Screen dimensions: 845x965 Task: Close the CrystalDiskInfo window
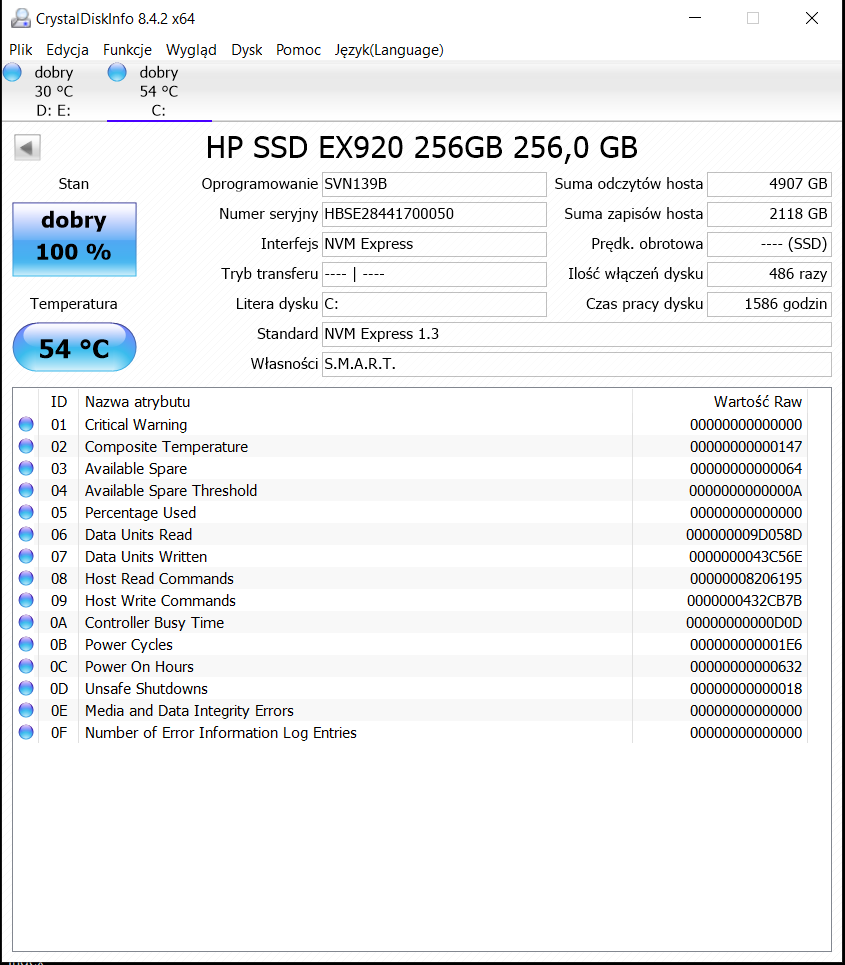coord(812,18)
